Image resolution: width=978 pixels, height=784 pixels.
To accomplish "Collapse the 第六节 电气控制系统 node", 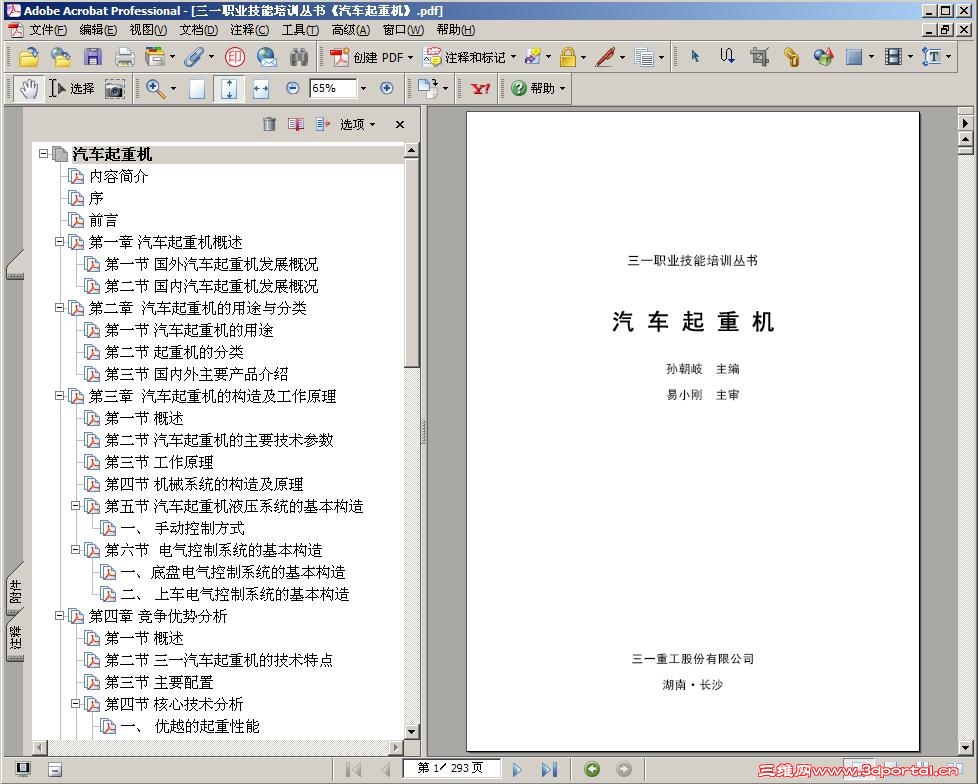I will (75, 549).
